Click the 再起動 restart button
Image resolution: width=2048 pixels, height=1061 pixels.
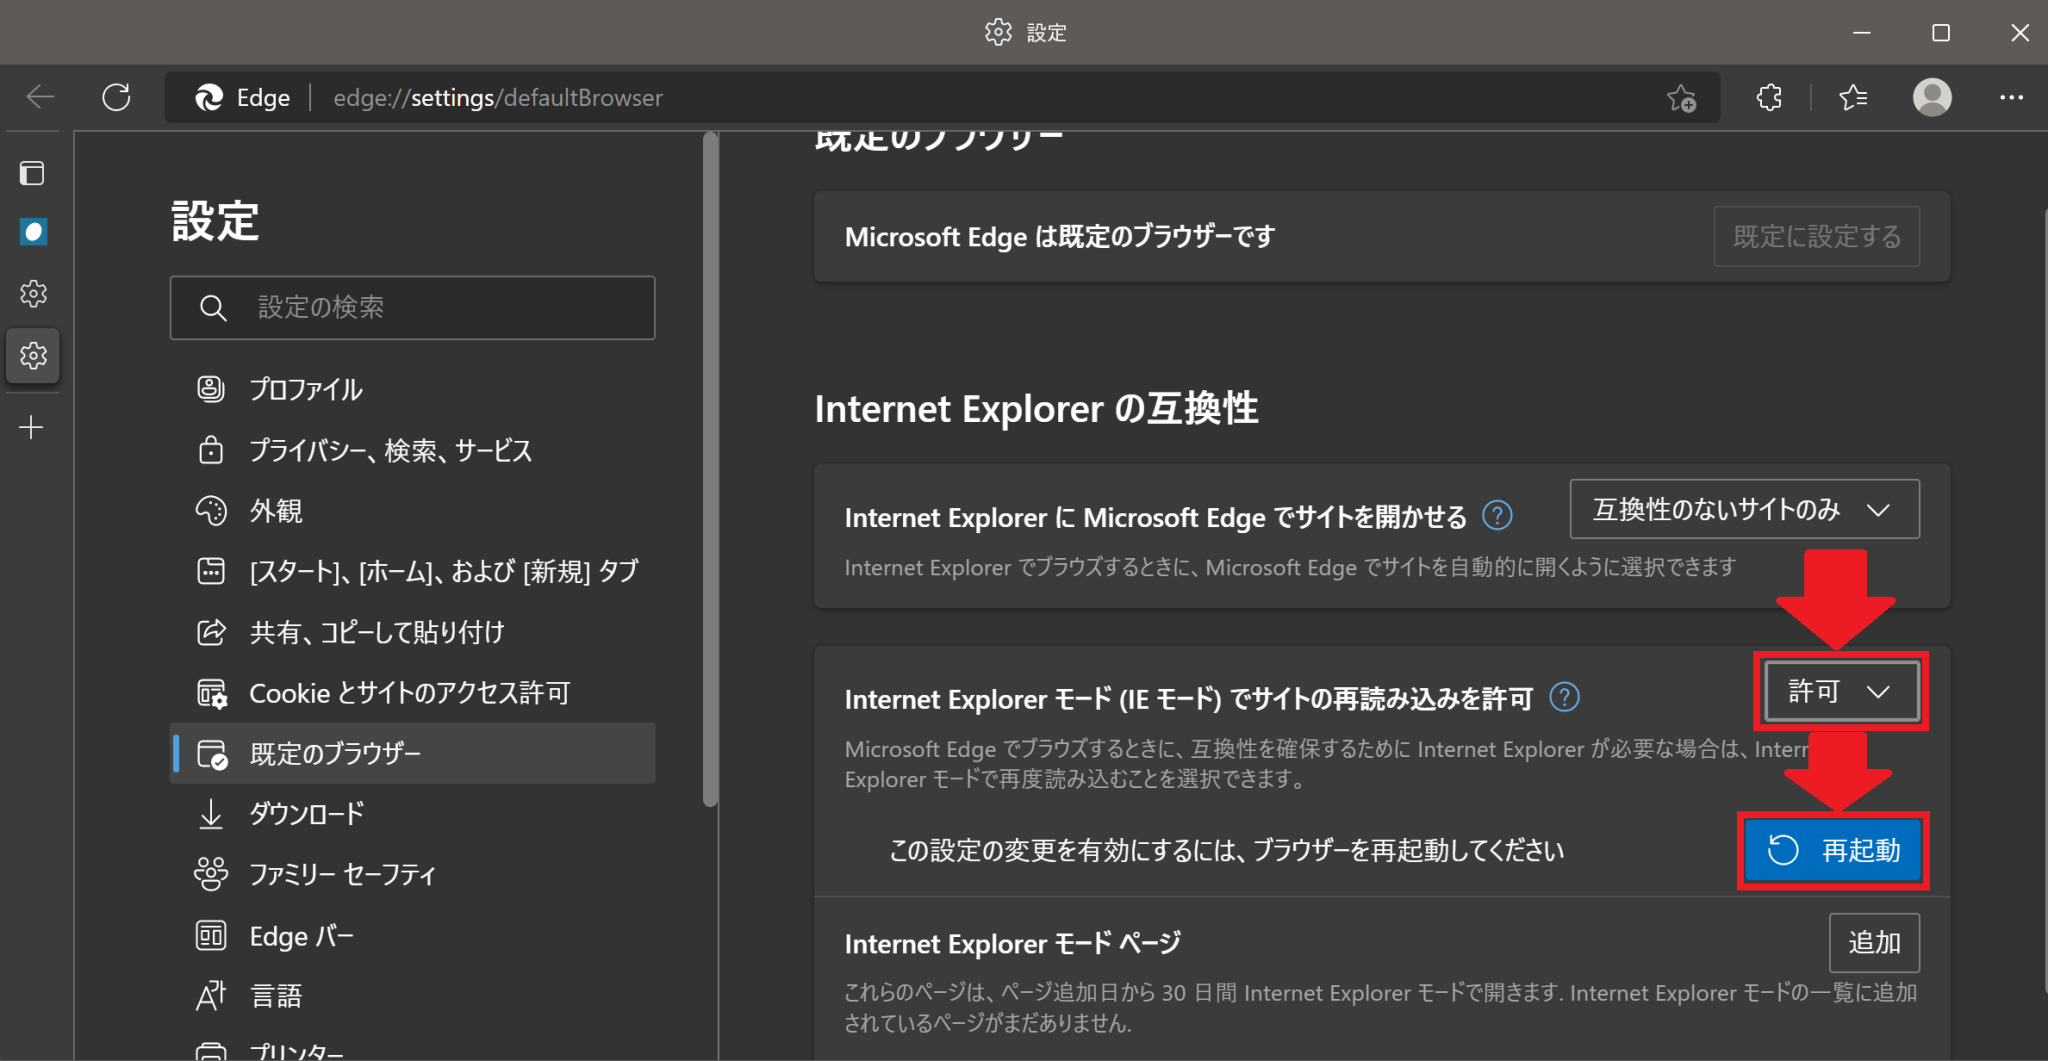(1833, 851)
